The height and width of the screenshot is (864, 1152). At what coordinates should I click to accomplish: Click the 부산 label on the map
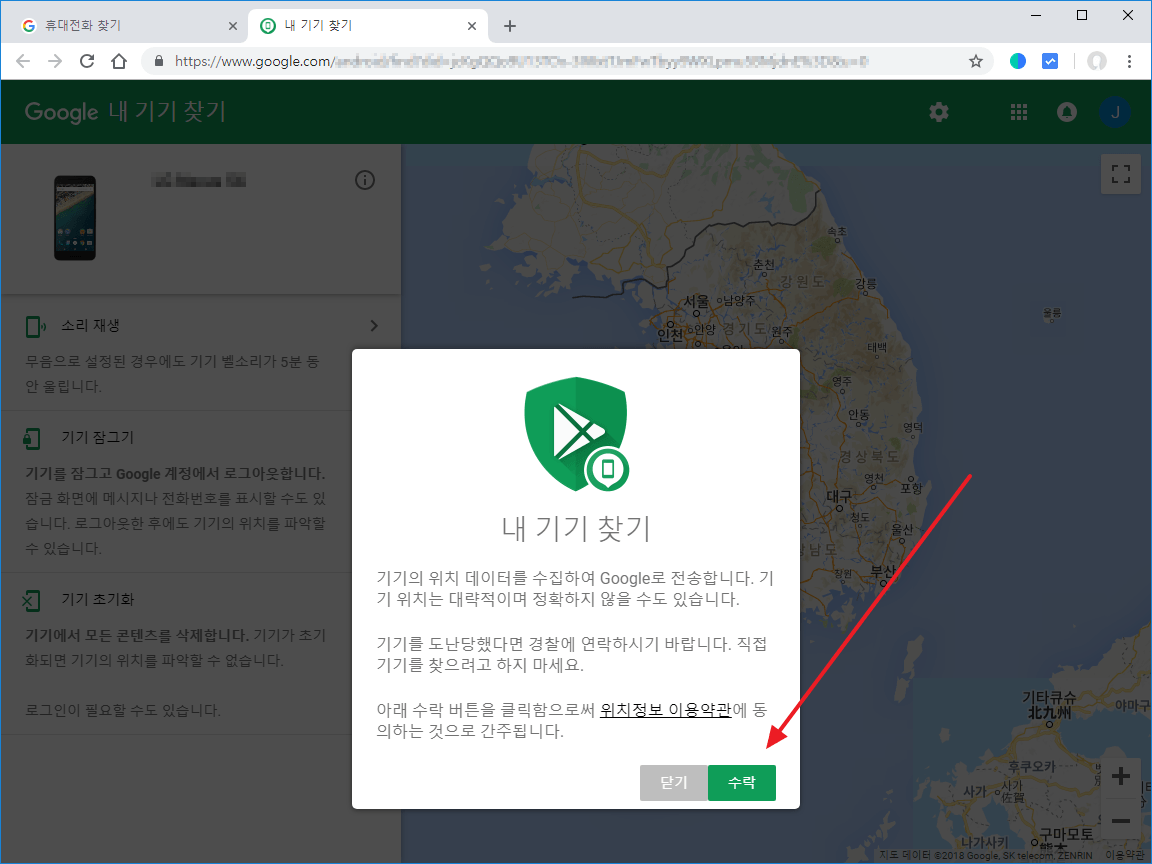pyautogui.click(x=884, y=571)
